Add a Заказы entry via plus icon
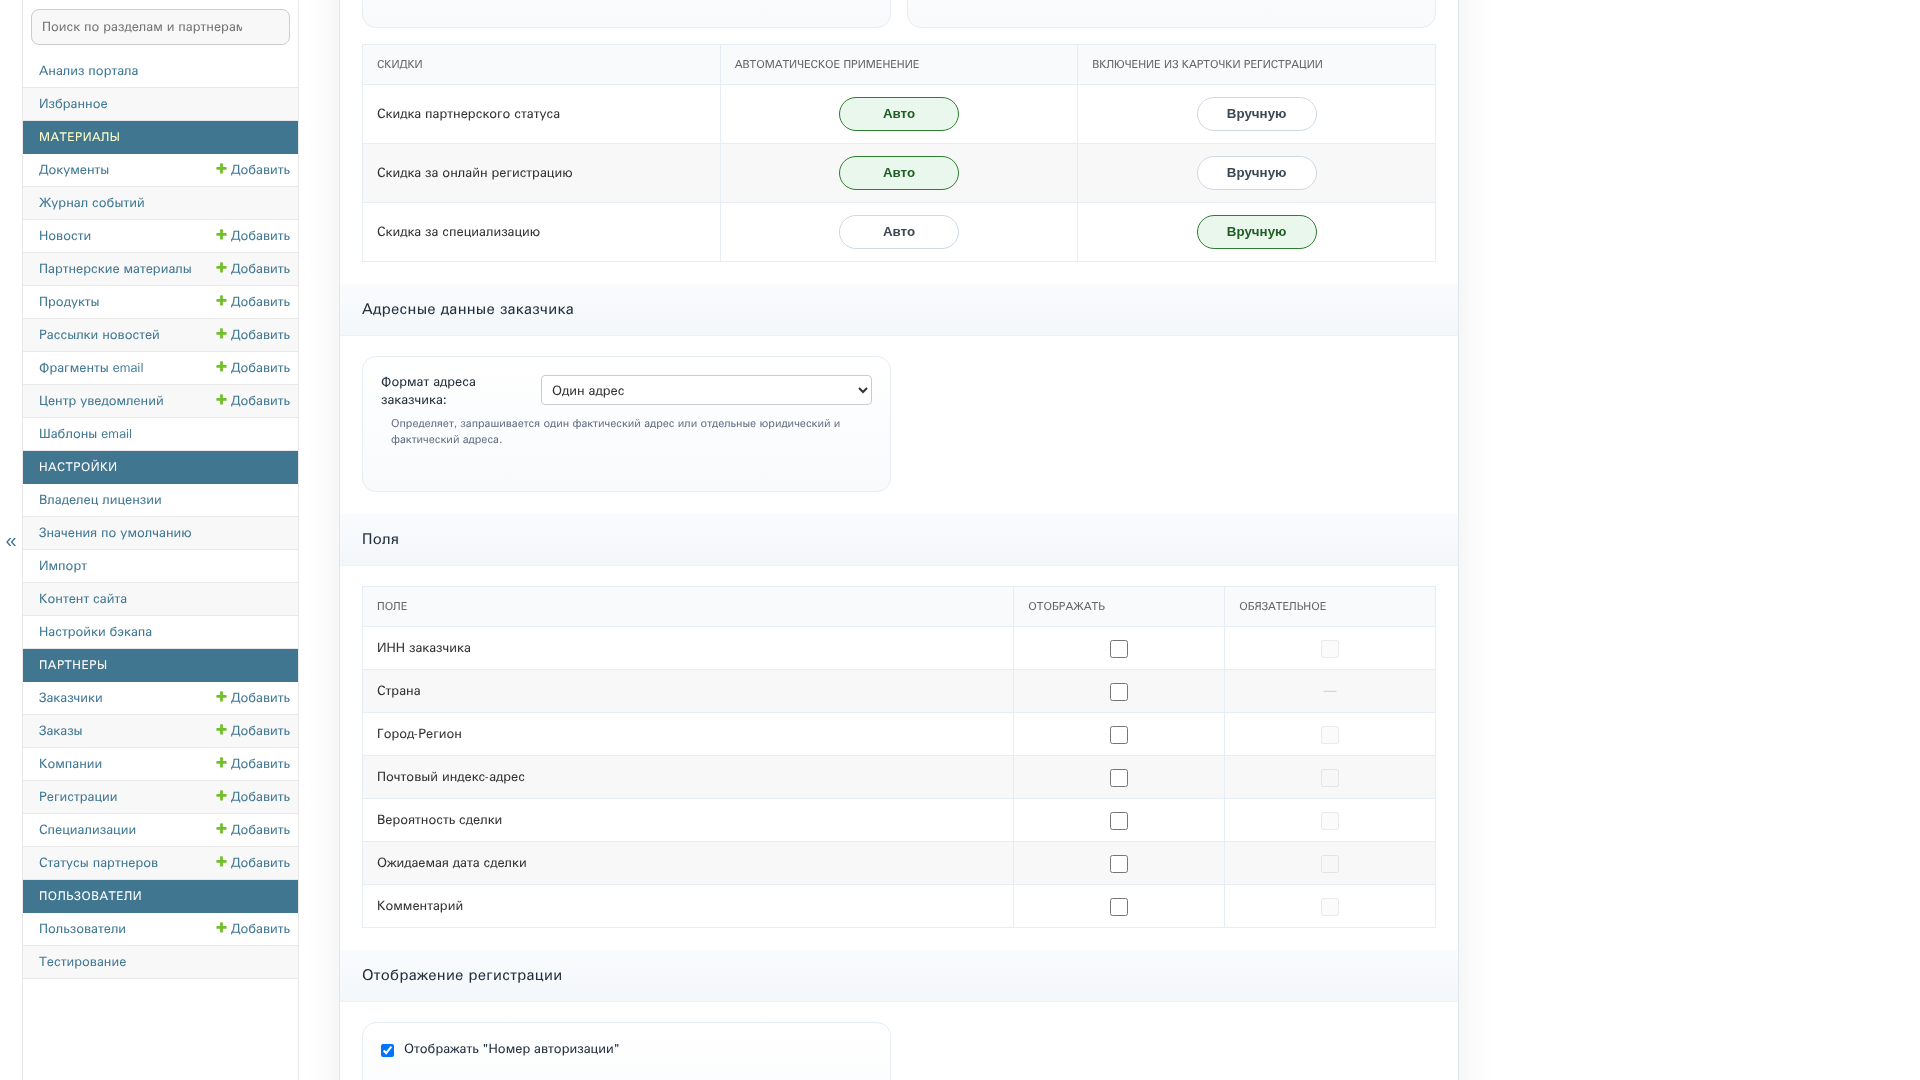The image size is (1920, 1080). click(x=253, y=731)
